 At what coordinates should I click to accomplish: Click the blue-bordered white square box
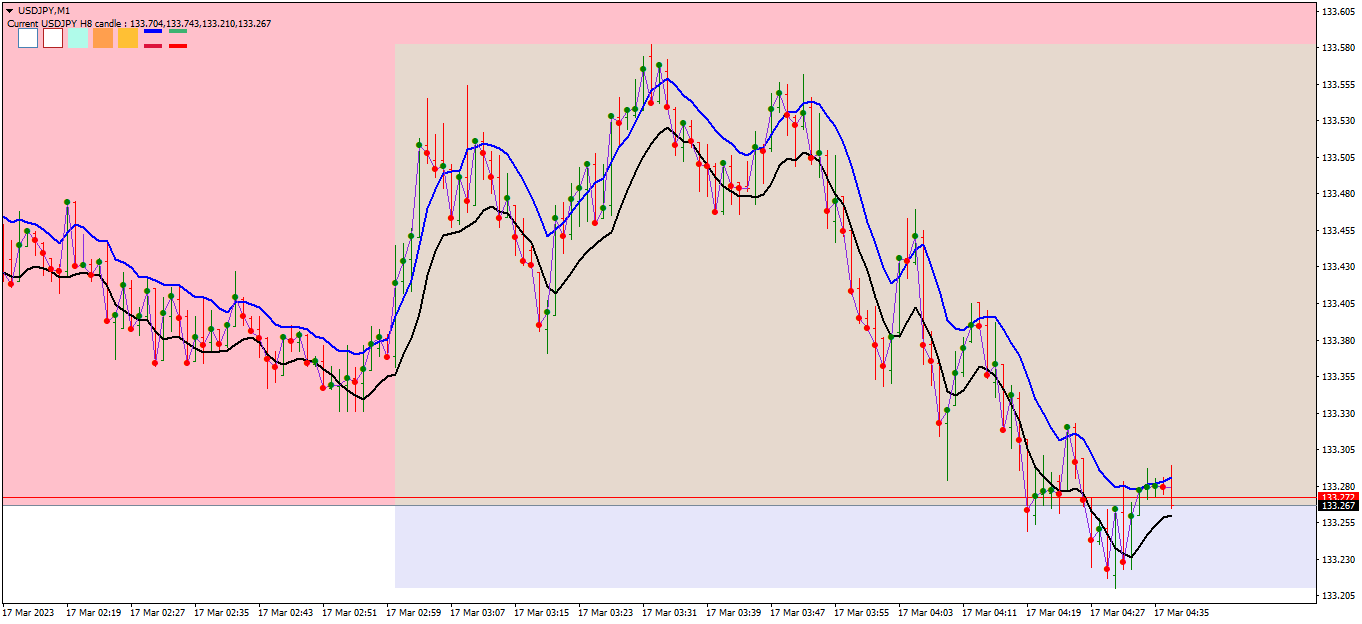point(28,38)
